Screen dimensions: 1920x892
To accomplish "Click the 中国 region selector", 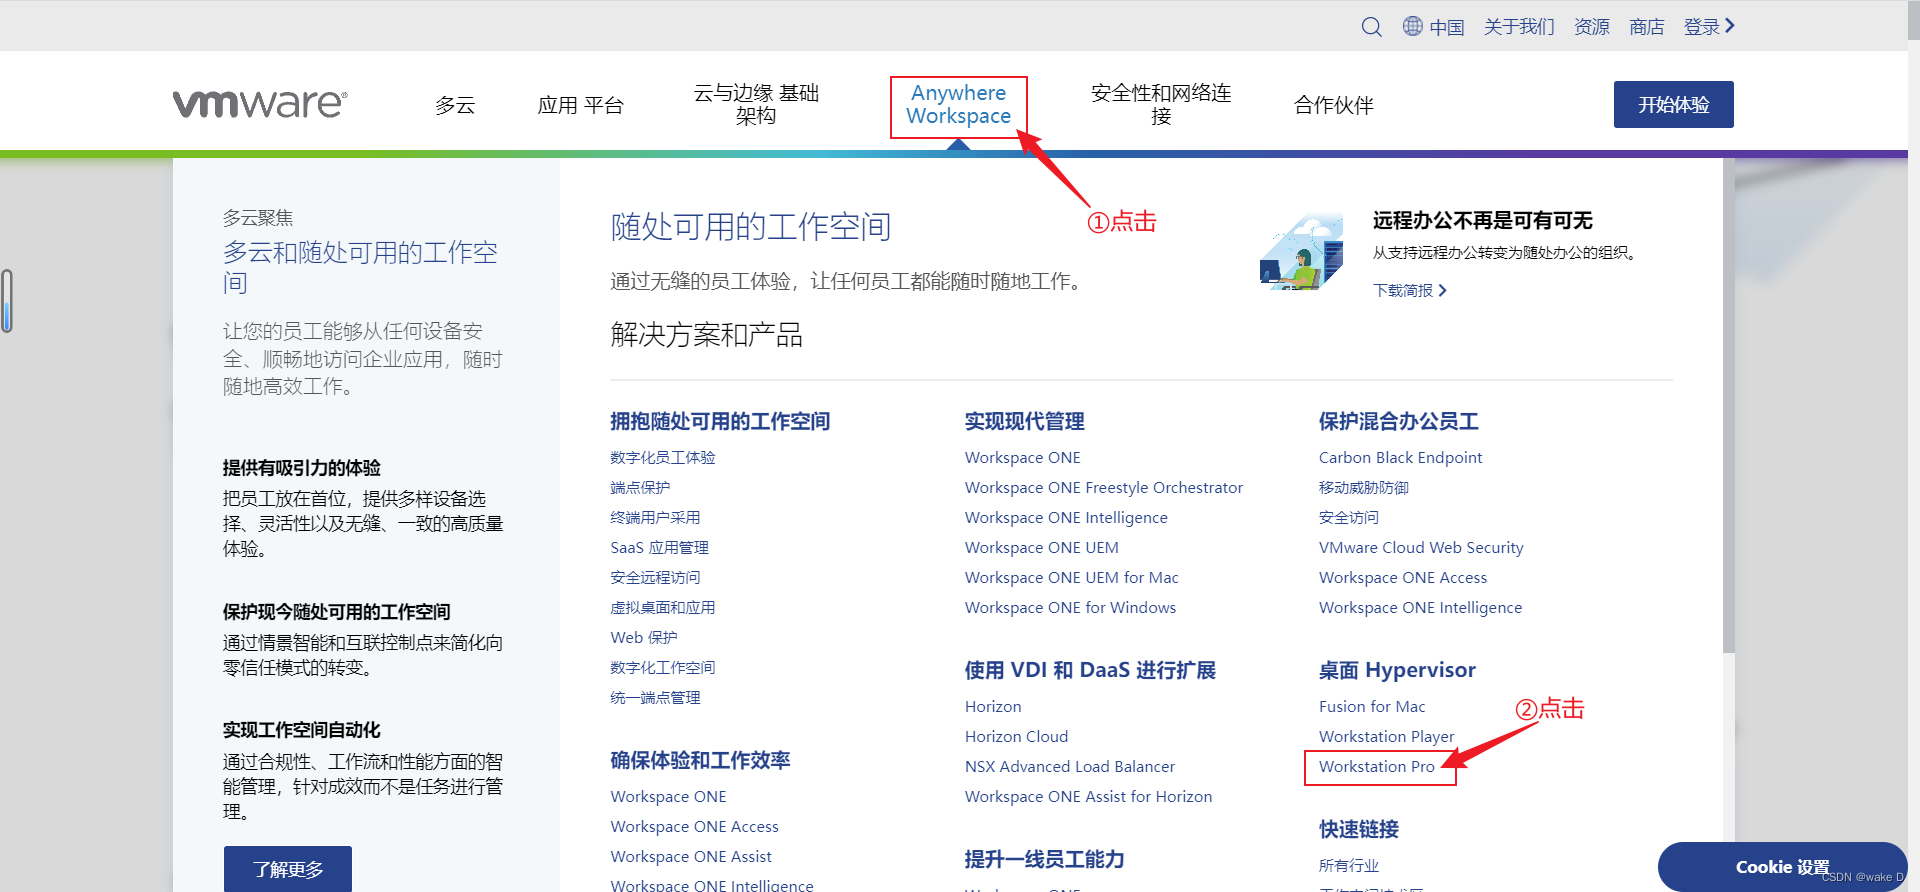I will [x=1446, y=27].
